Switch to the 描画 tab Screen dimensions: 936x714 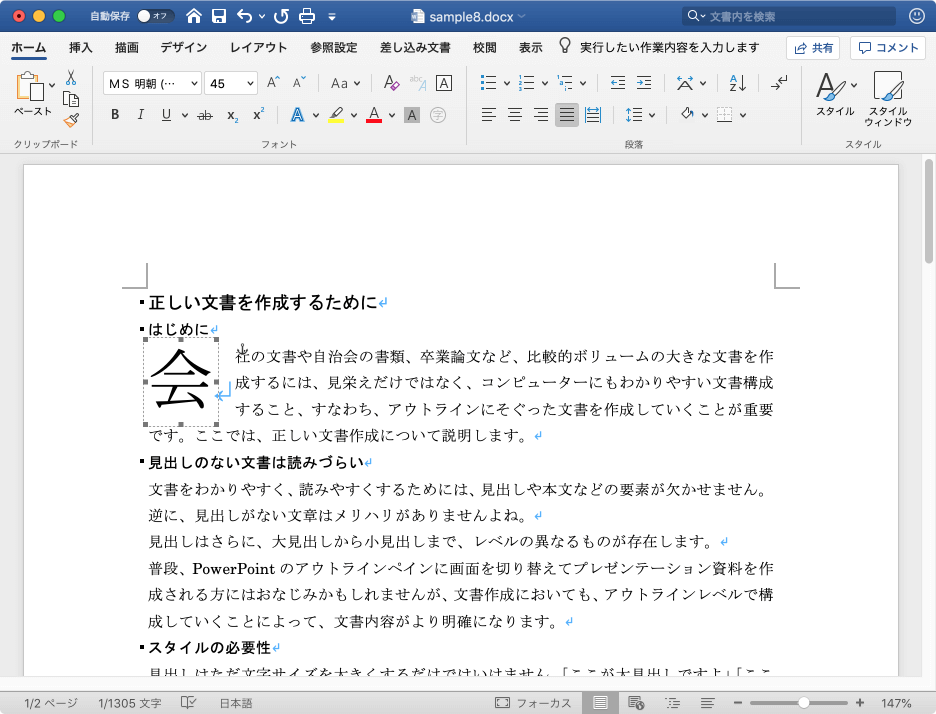coord(127,48)
